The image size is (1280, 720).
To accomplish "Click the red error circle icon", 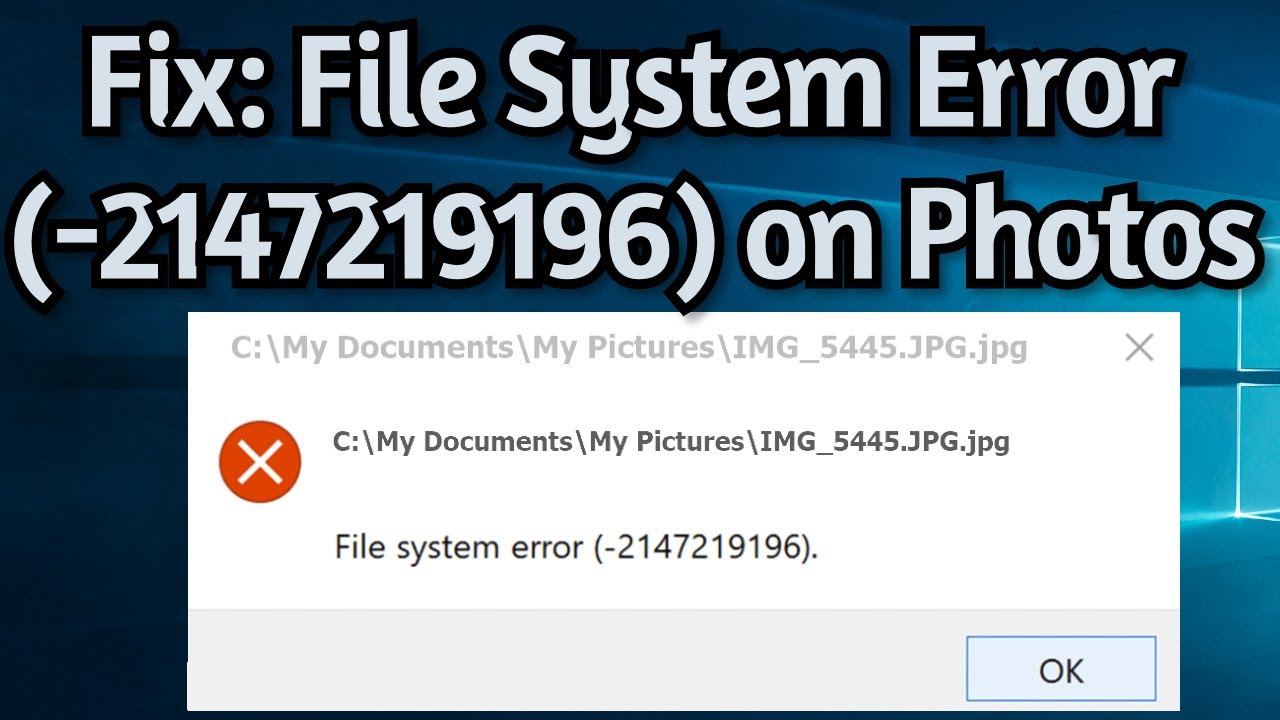I will (260, 462).
